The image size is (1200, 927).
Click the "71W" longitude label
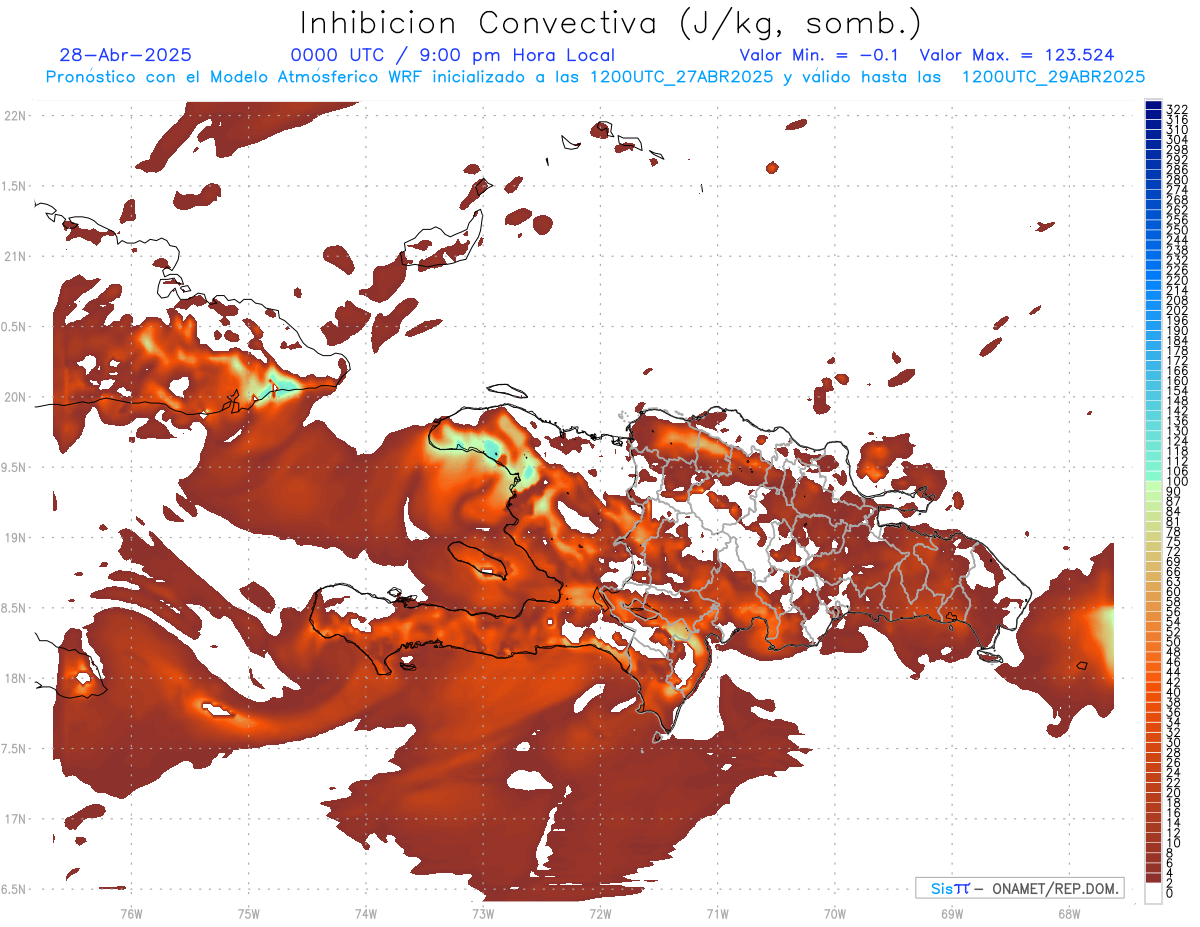click(x=717, y=913)
